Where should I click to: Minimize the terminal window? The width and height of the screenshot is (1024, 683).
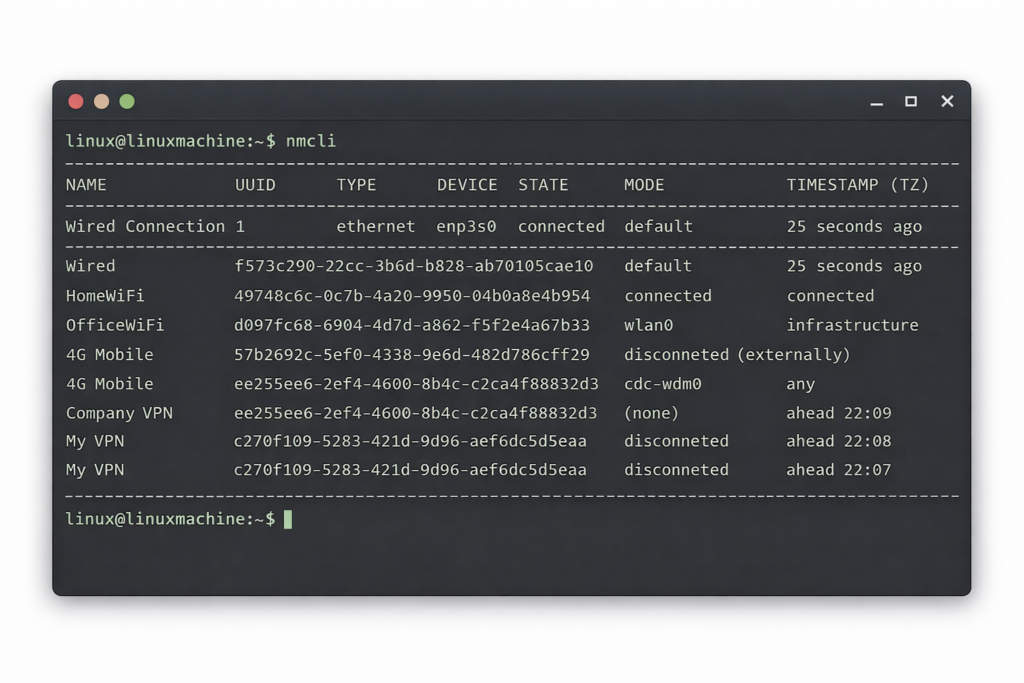(877, 102)
